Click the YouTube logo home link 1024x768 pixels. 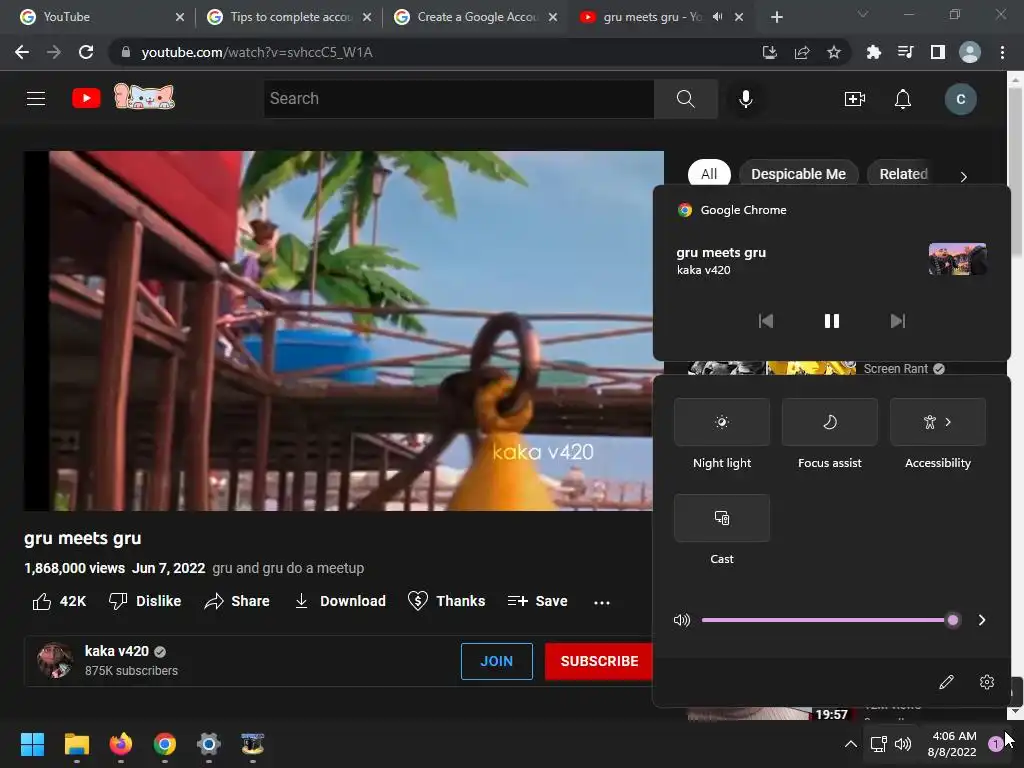tap(86, 99)
